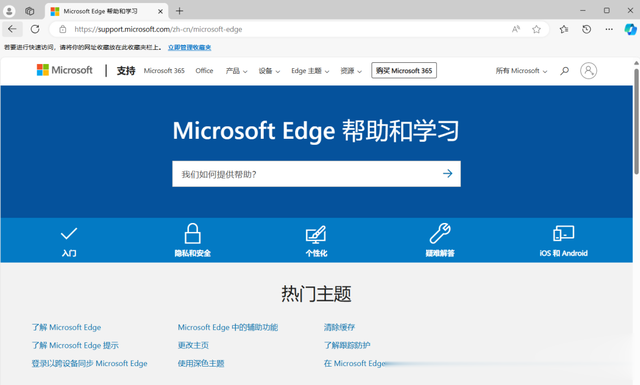The width and height of the screenshot is (640, 385).
Task: Sign in via the account avatar icon
Action: click(x=588, y=71)
